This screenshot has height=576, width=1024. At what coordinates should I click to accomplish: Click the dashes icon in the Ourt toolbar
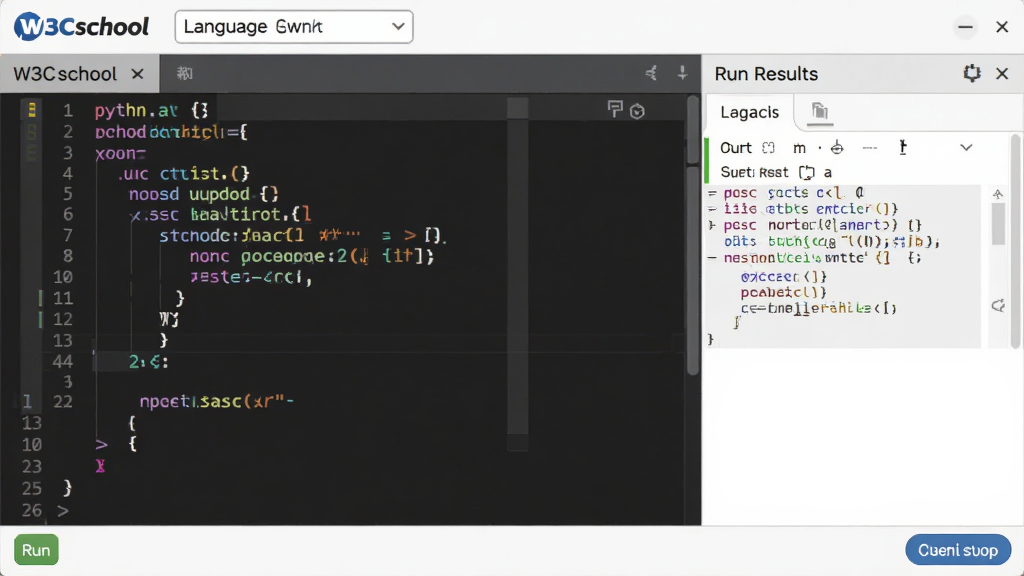(x=870, y=148)
